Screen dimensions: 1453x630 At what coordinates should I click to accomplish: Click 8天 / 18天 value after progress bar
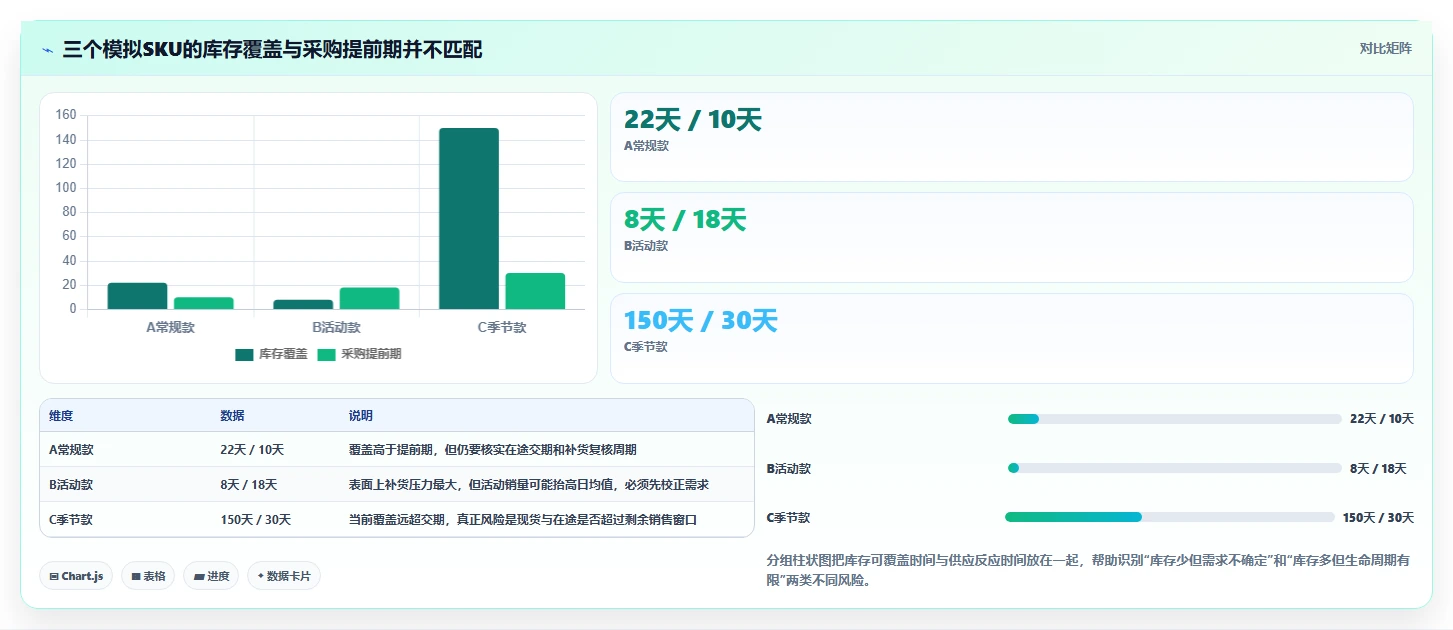tap(1379, 468)
